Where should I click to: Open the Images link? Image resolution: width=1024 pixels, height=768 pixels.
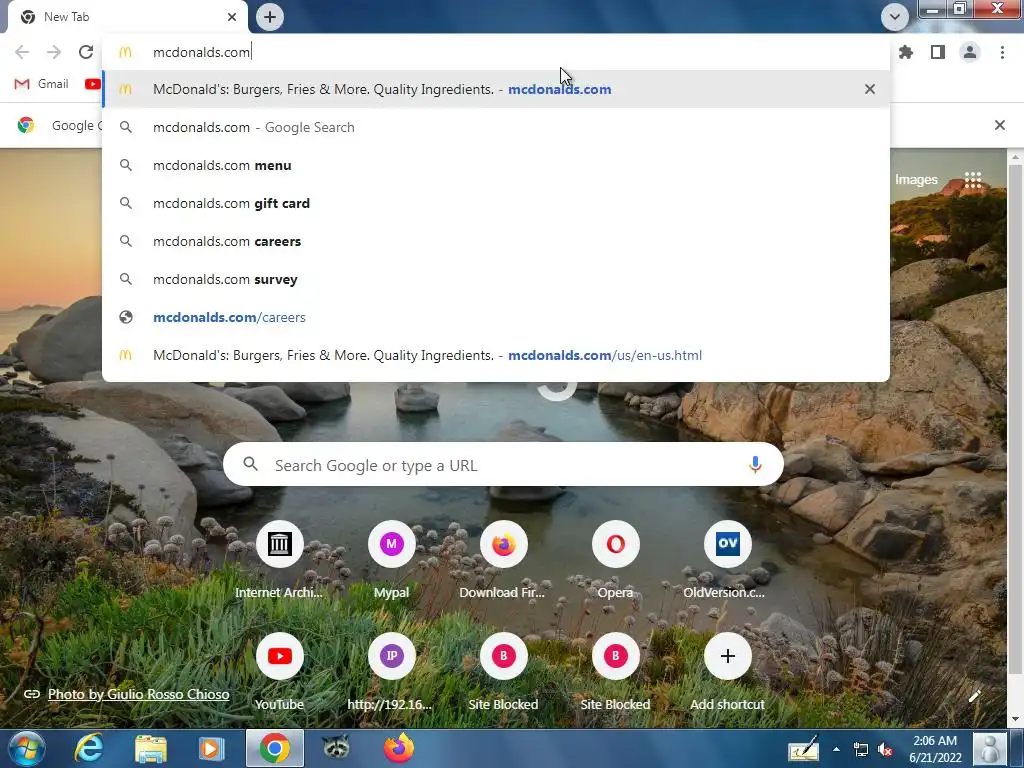(916, 180)
